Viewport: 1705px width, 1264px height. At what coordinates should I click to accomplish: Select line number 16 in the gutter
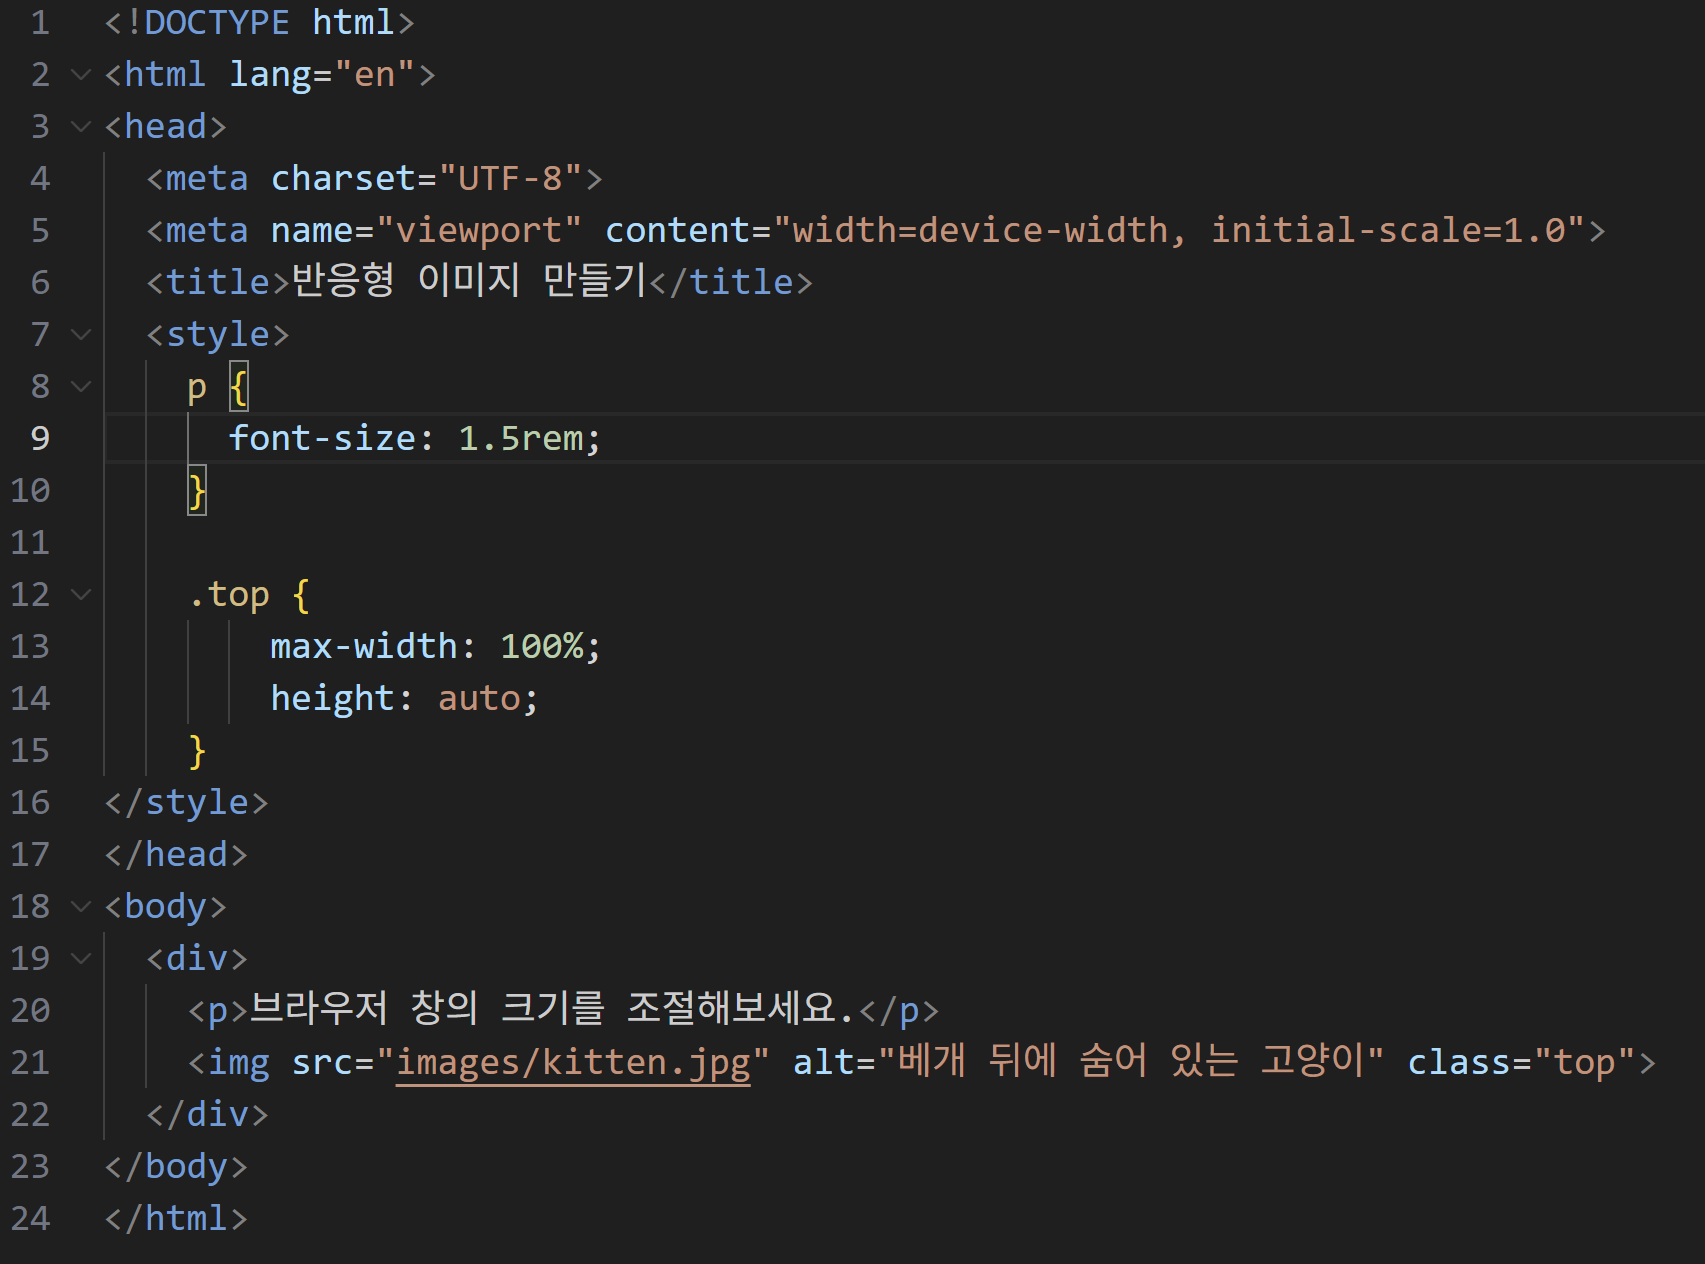pyautogui.click(x=30, y=802)
